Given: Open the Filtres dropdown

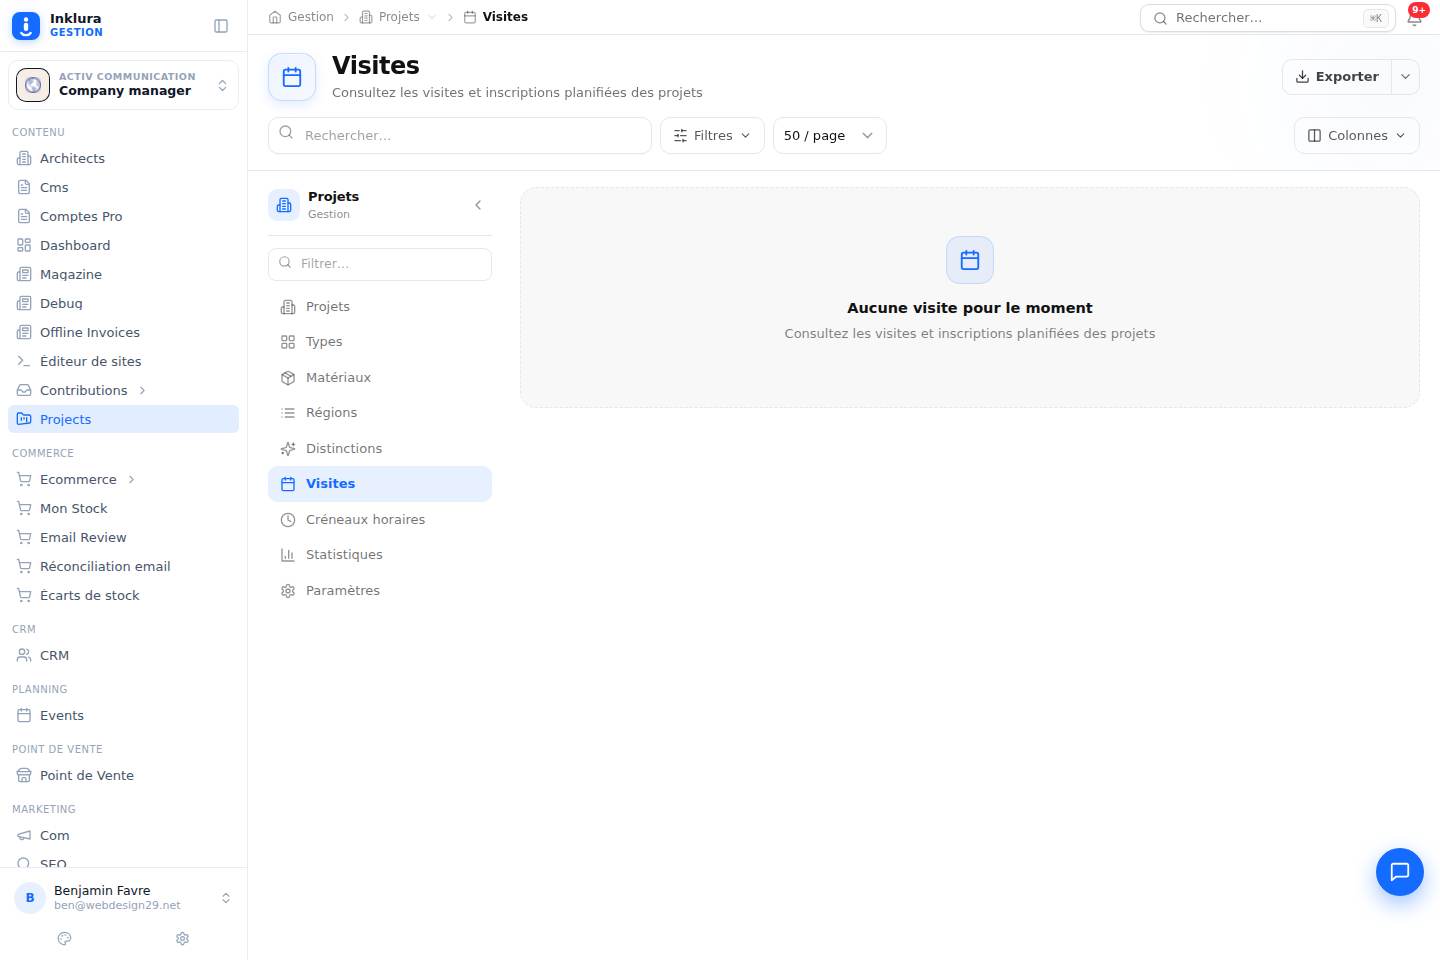Looking at the screenshot, I should 712,136.
